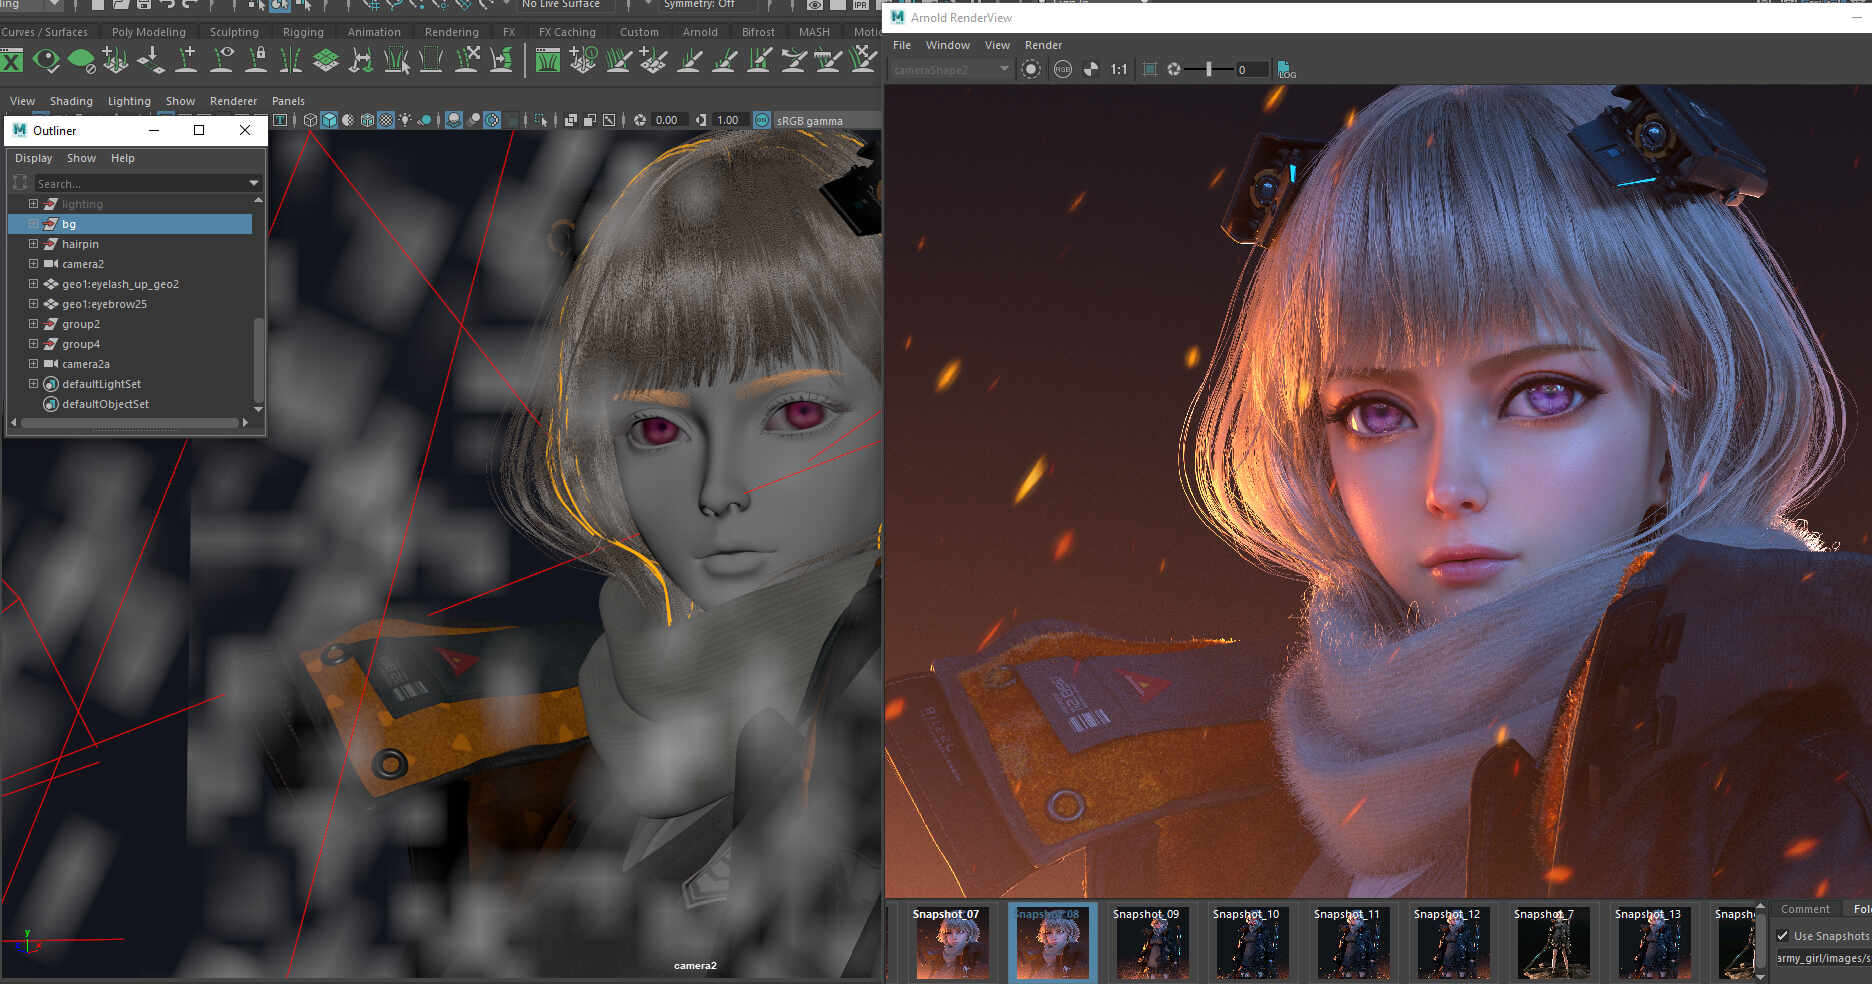Set render view to 1:1 zoom
Screen dimensions: 1872x984
coord(1118,69)
